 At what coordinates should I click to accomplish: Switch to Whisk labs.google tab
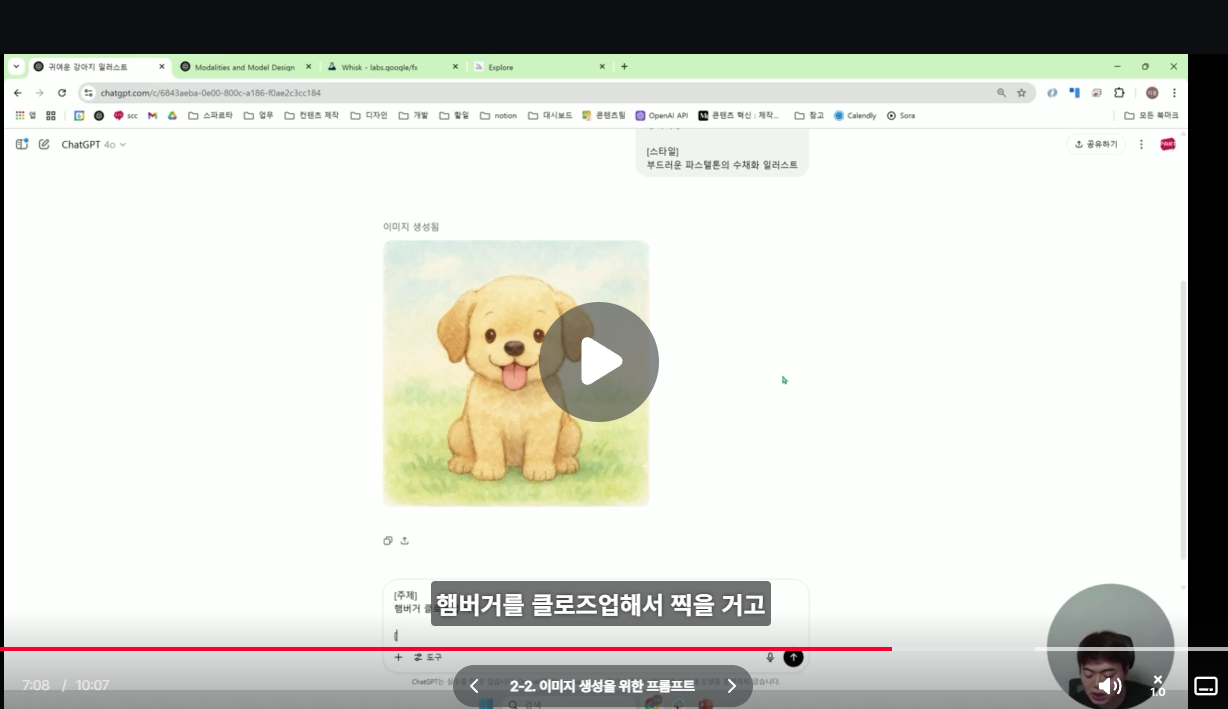[393, 67]
